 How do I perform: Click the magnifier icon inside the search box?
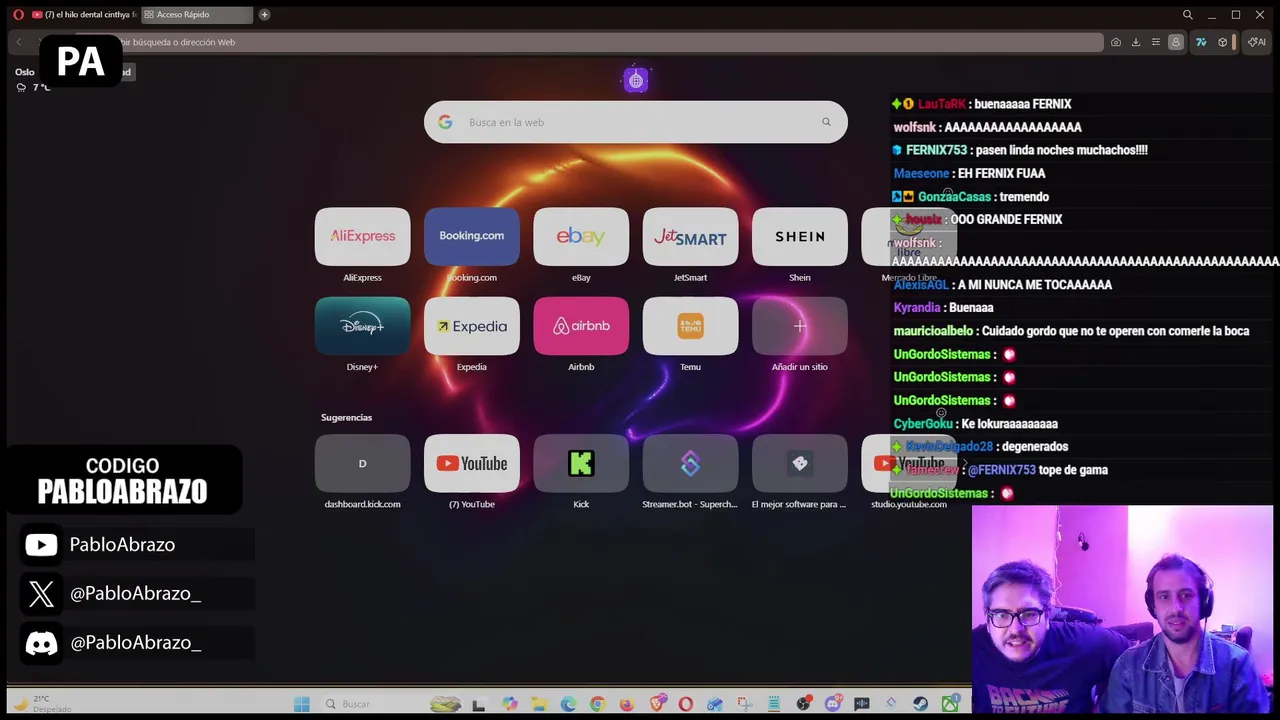(826, 122)
